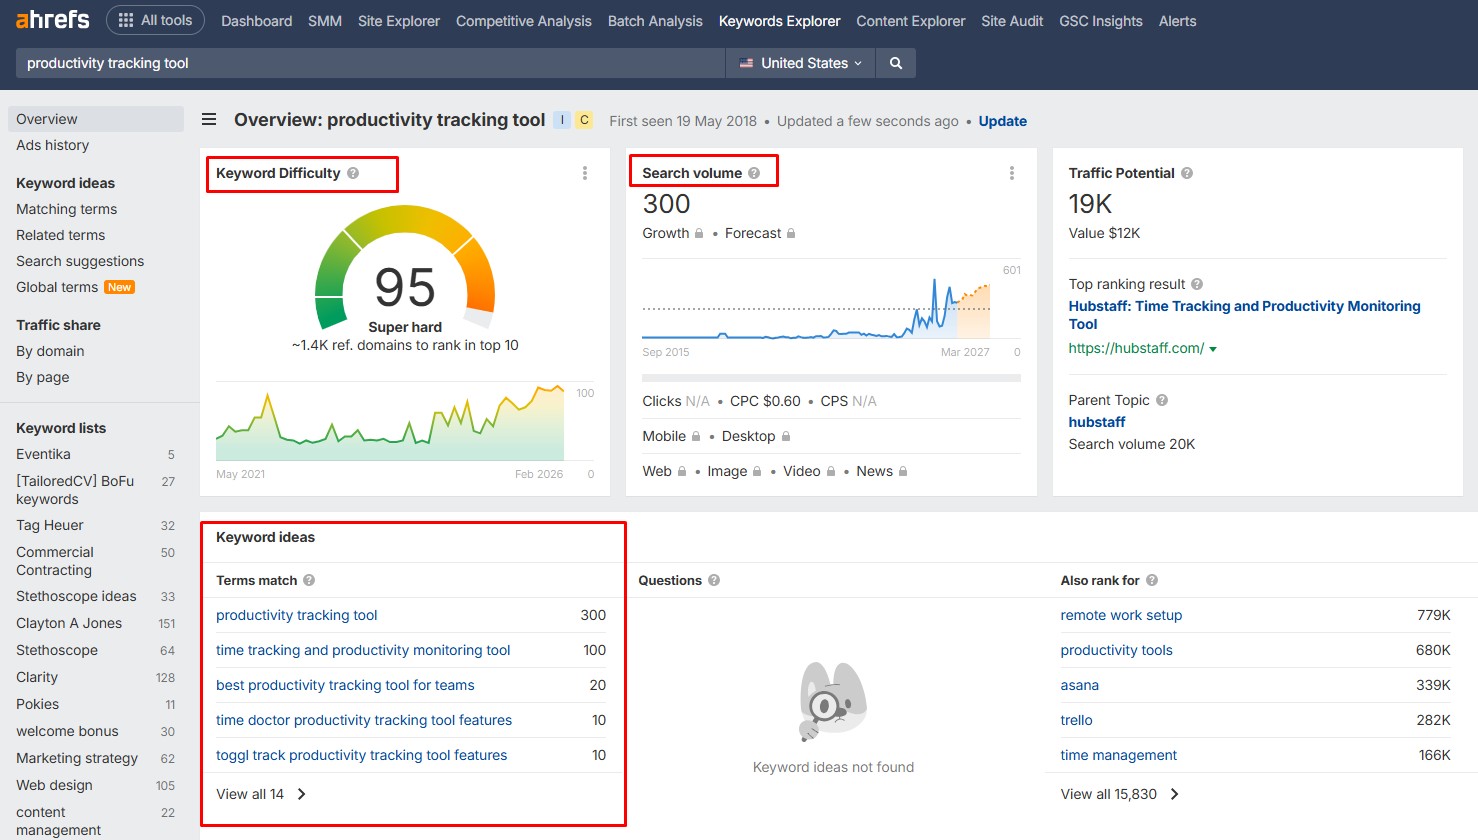Image resolution: width=1478 pixels, height=840 pixels.
Task: Select the remote work setup keyword
Action: pyautogui.click(x=1121, y=614)
